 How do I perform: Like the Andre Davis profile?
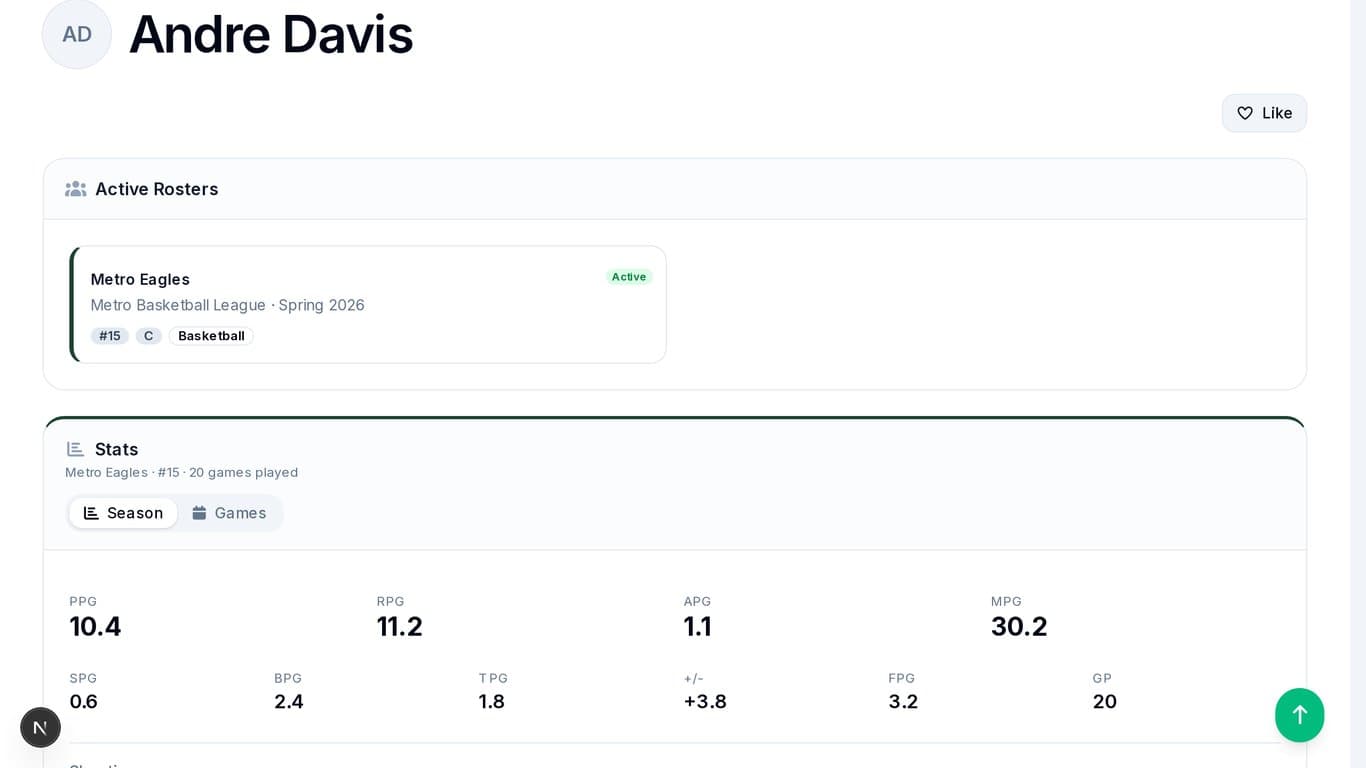(1264, 113)
